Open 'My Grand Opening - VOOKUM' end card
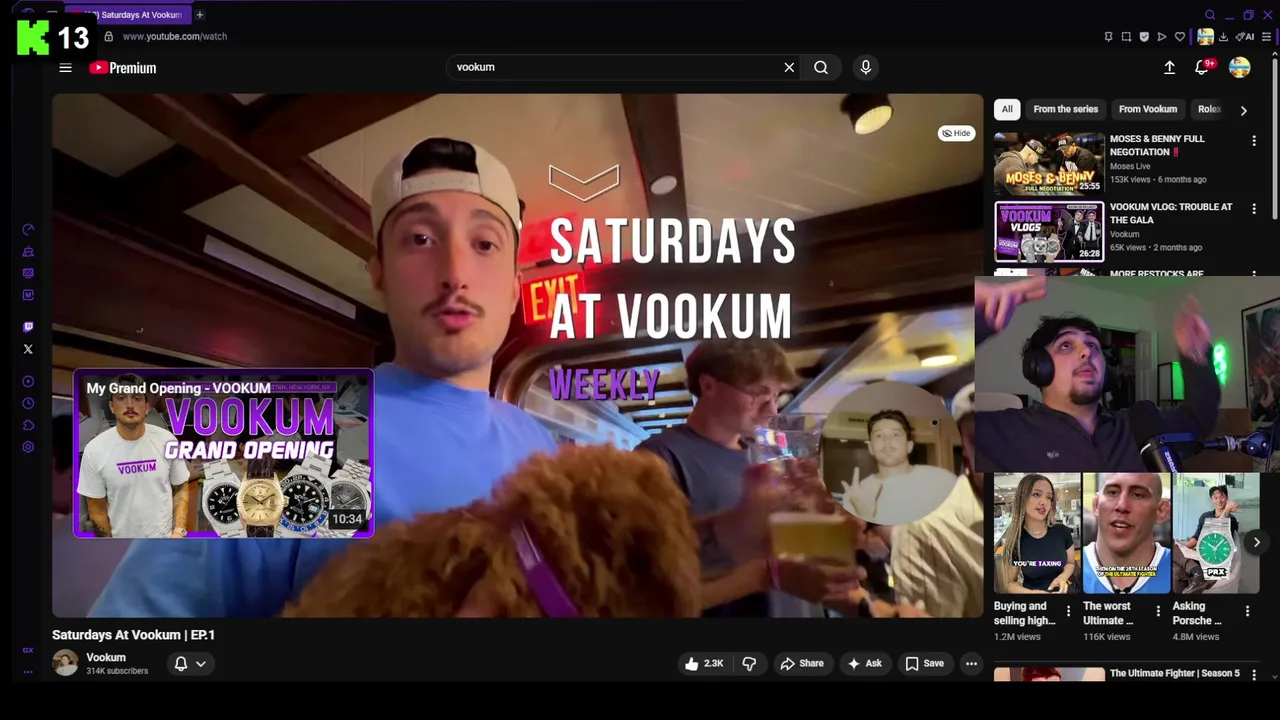The height and width of the screenshot is (720, 1280). click(224, 453)
